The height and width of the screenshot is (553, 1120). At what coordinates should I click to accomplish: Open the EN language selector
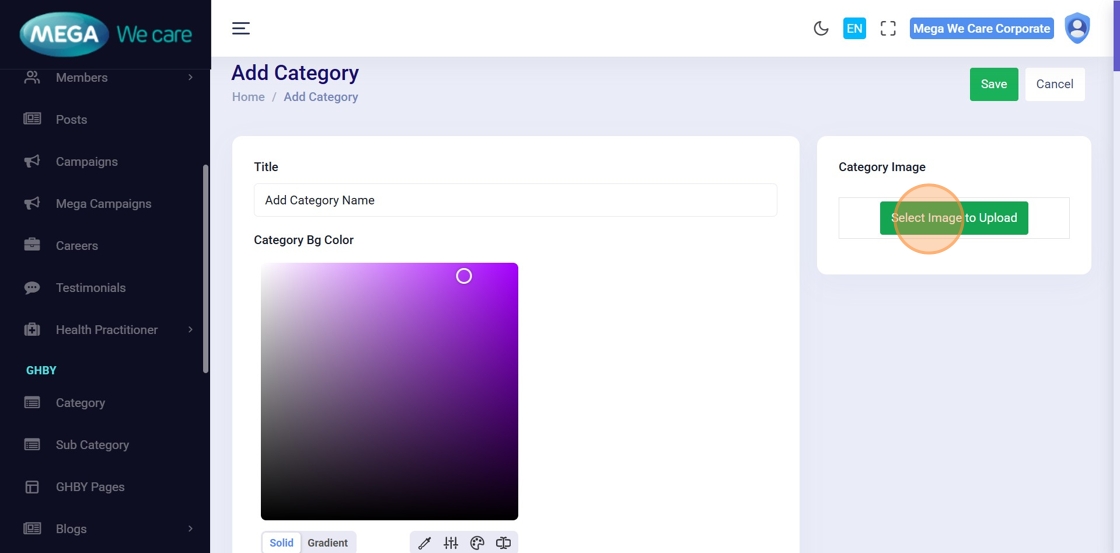click(854, 28)
